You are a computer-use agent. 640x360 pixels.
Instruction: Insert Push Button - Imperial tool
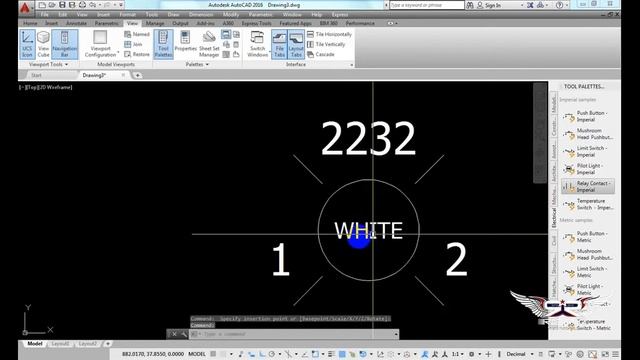588,116
